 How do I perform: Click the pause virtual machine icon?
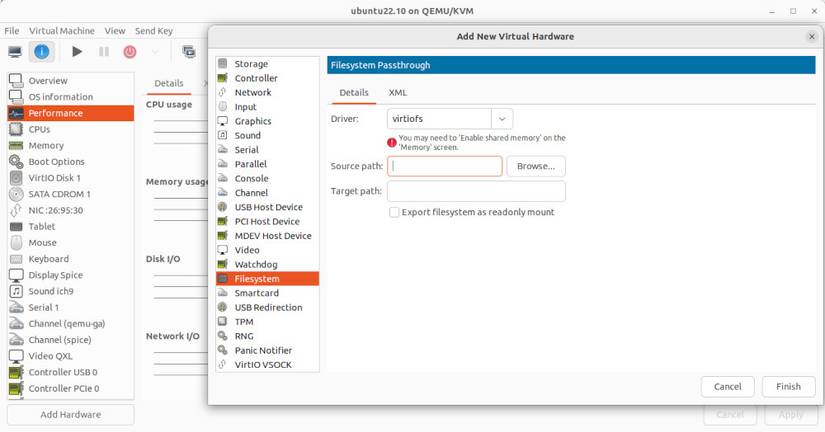point(104,52)
